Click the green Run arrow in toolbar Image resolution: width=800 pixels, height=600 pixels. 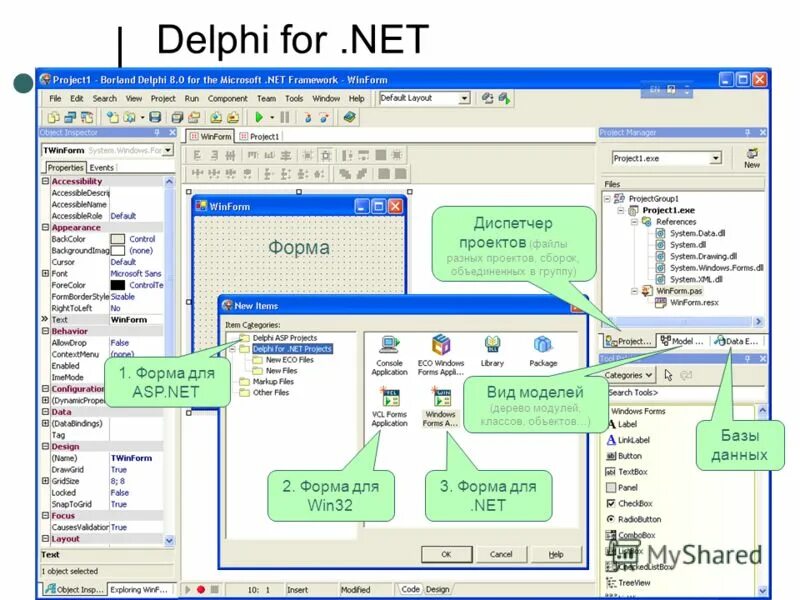tap(259, 117)
